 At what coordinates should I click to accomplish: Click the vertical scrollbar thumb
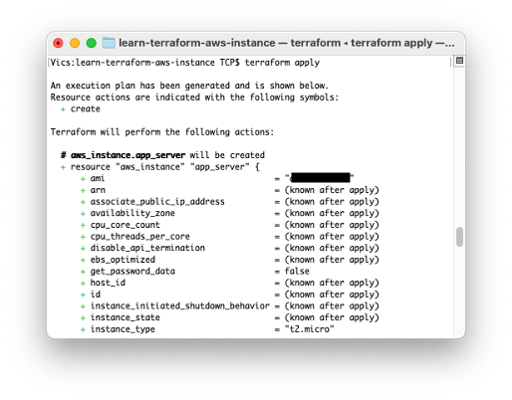[x=459, y=237]
